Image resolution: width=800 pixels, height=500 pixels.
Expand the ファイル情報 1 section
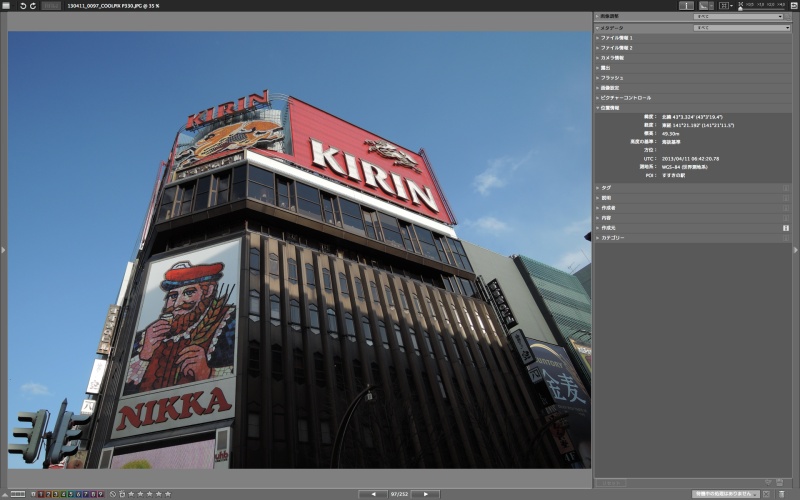(x=617, y=38)
